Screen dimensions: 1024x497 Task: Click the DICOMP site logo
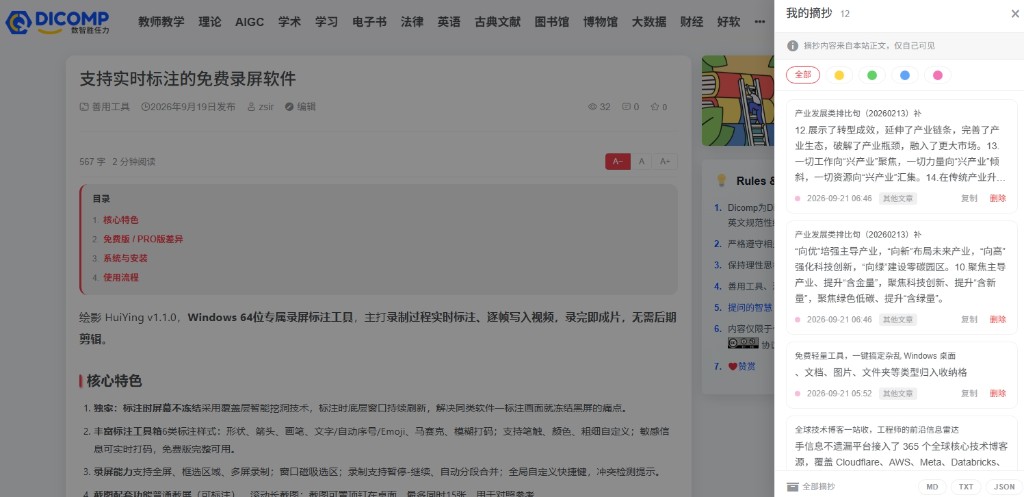57,22
